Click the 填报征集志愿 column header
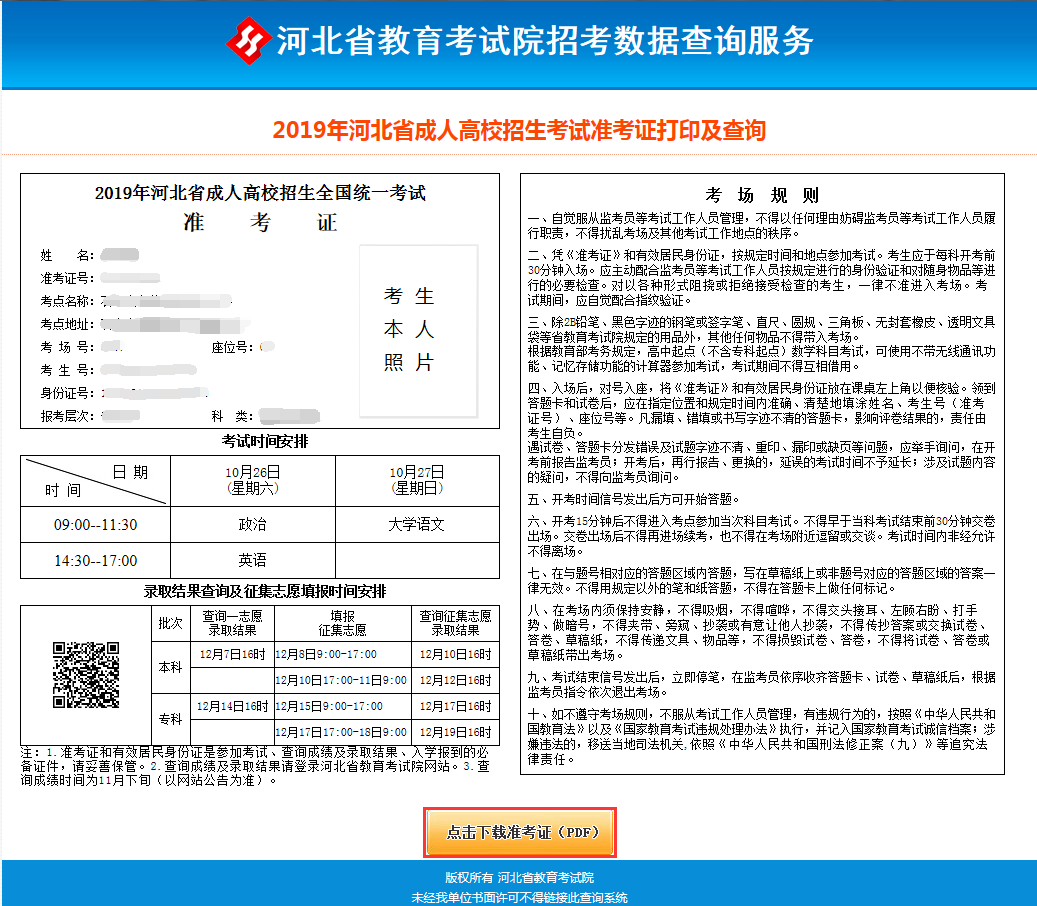 tap(343, 624)
